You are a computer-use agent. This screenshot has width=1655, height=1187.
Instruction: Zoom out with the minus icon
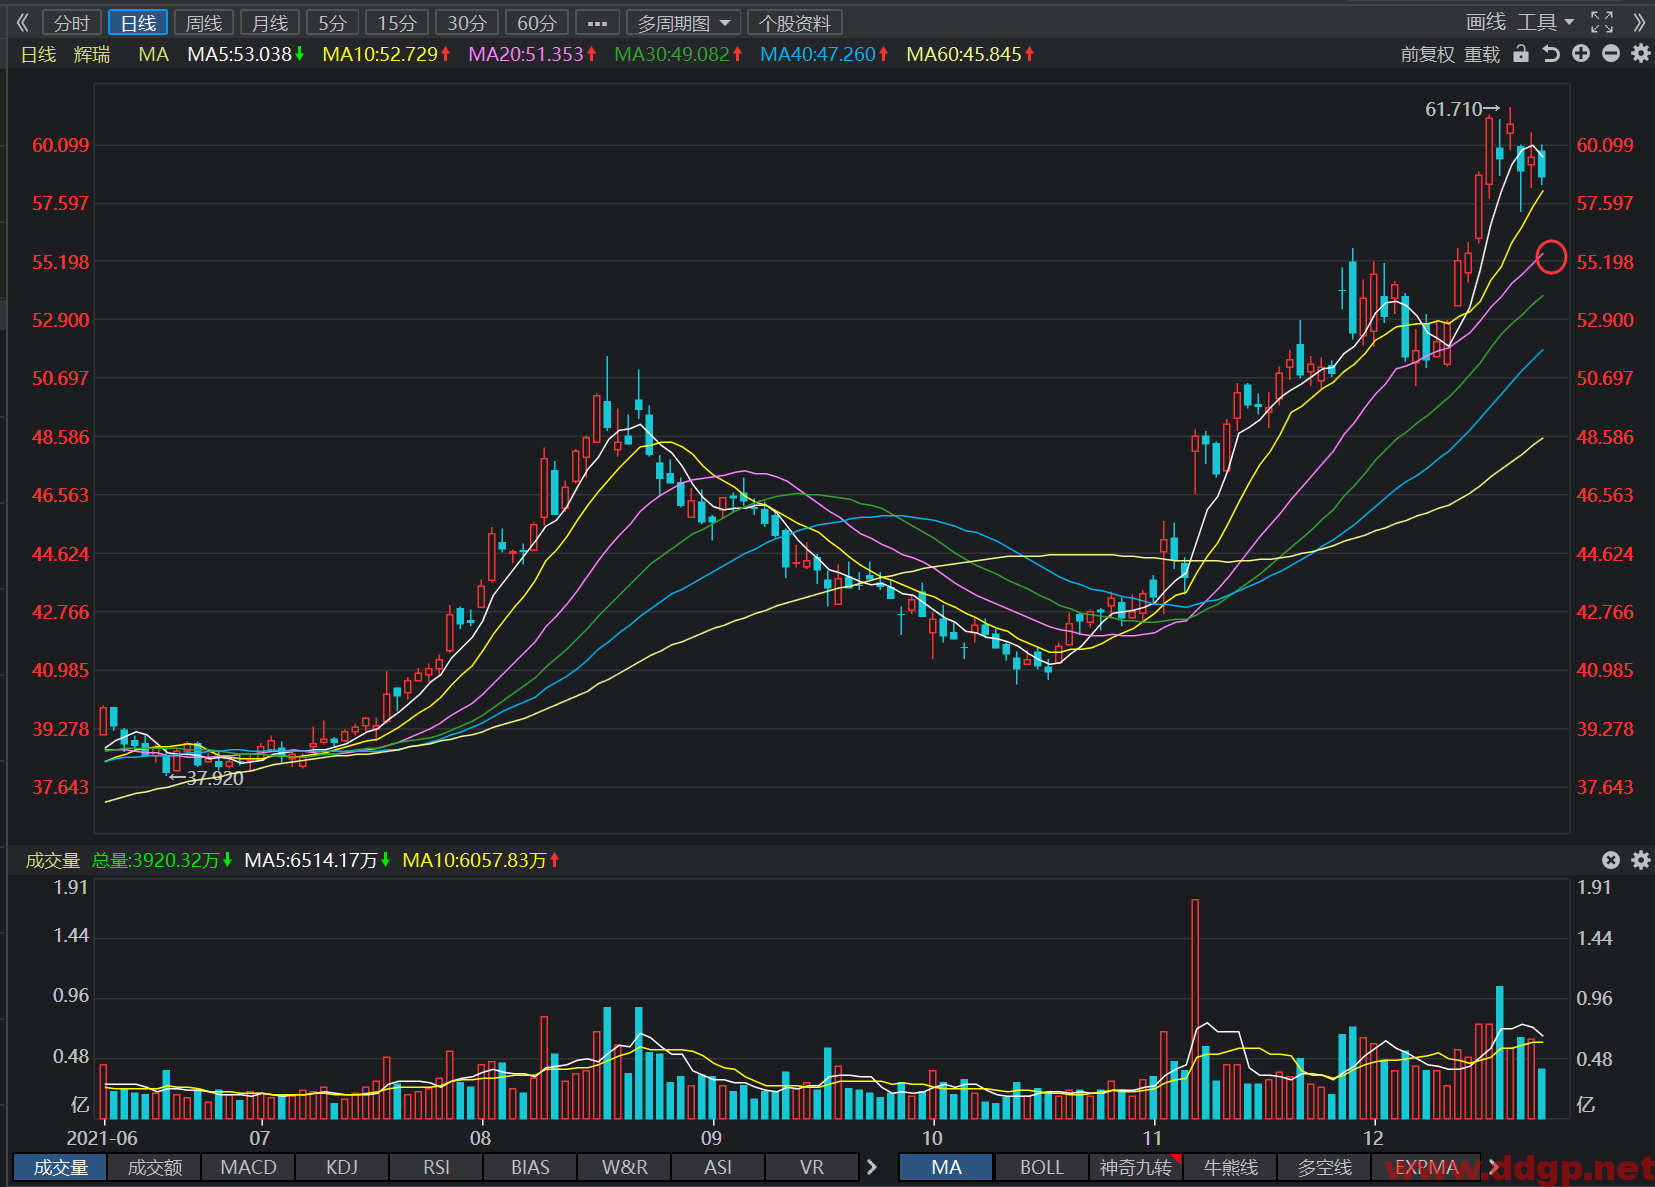[x=1611, y=54]
